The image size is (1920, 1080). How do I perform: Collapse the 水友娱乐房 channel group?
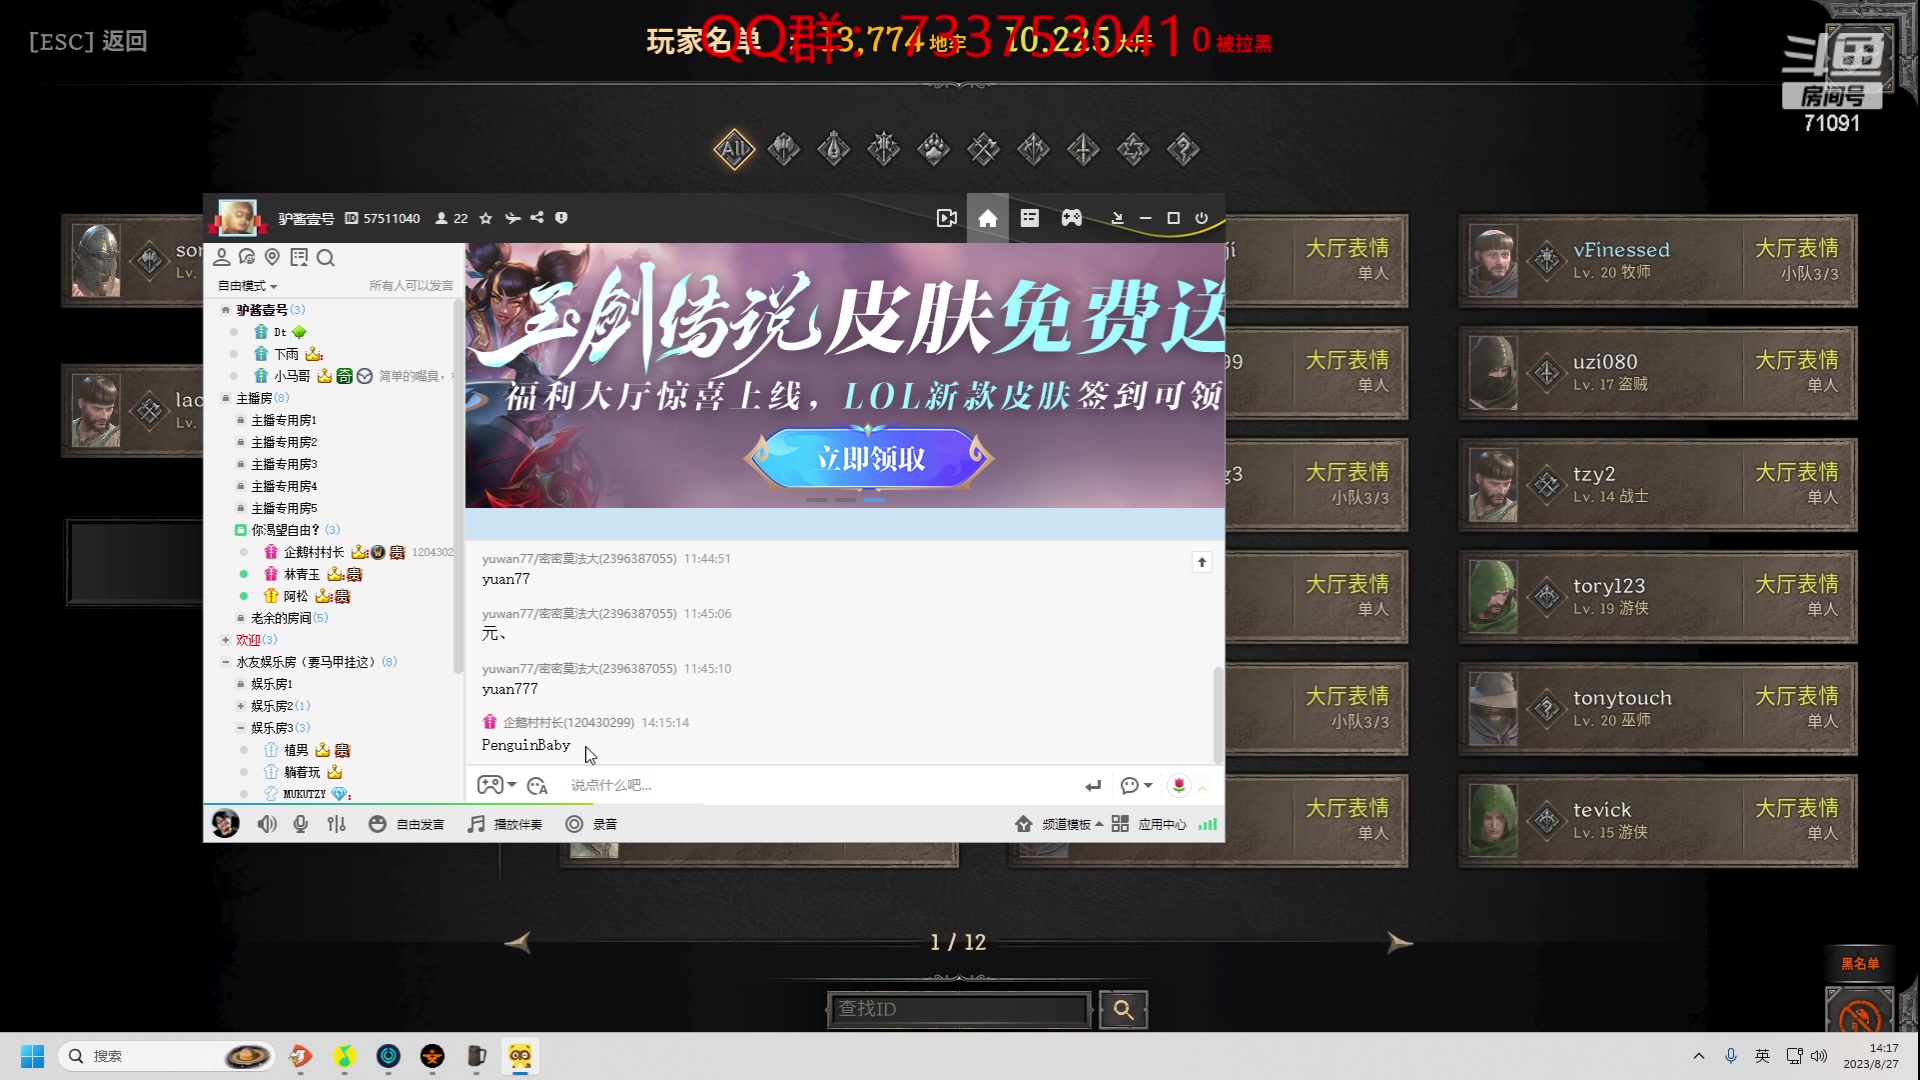point(226,662)
